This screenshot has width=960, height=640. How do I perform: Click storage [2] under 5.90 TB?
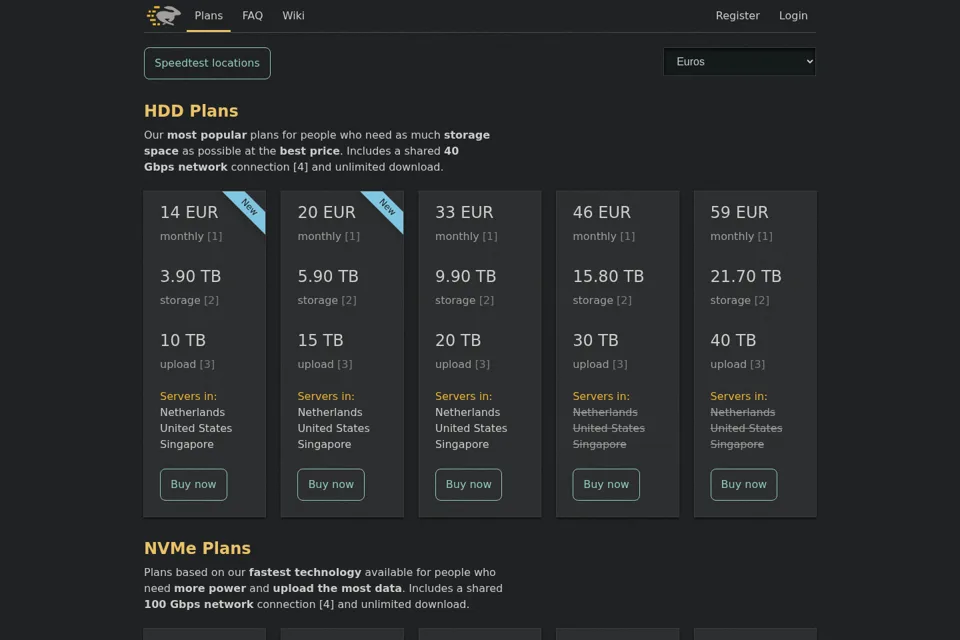(327, 300)
